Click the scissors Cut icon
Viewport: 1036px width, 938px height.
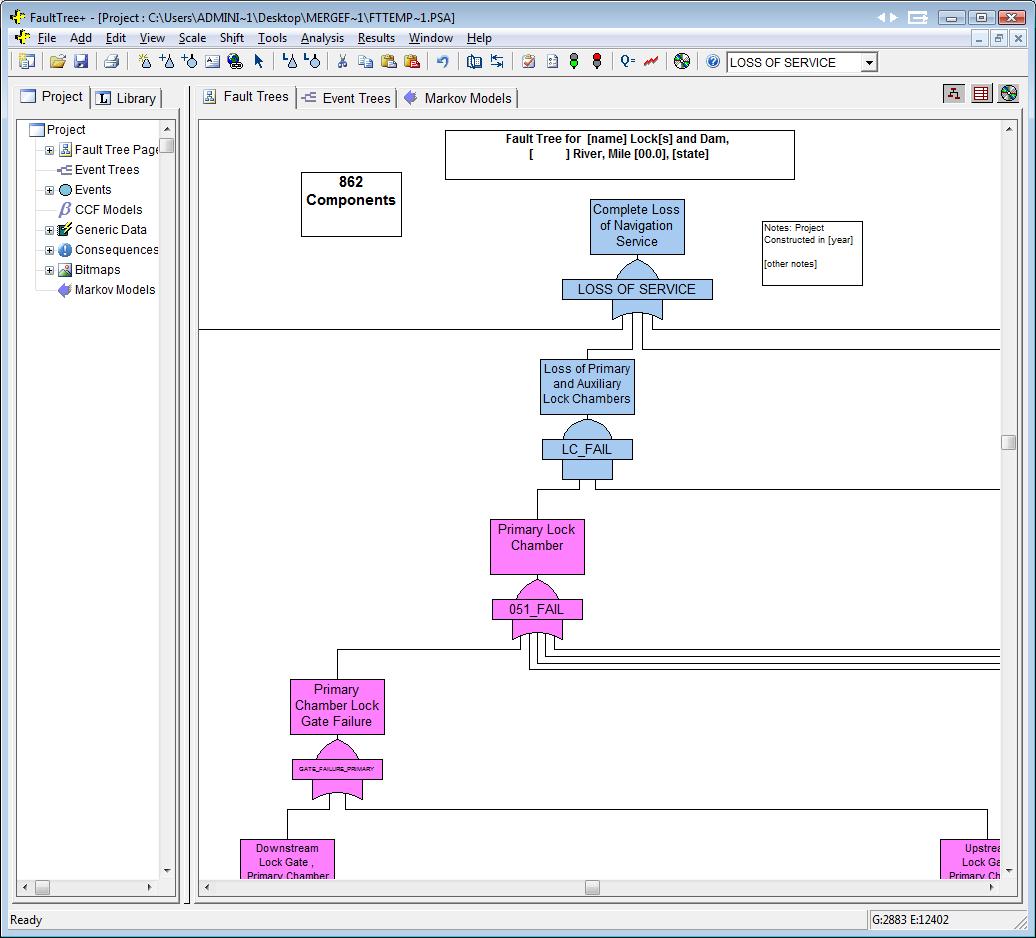click(342, 62)
